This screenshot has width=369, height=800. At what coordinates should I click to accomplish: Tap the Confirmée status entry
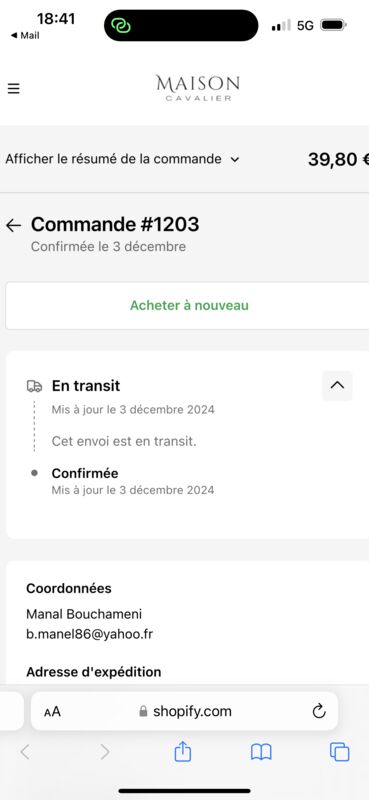(85, 473)
